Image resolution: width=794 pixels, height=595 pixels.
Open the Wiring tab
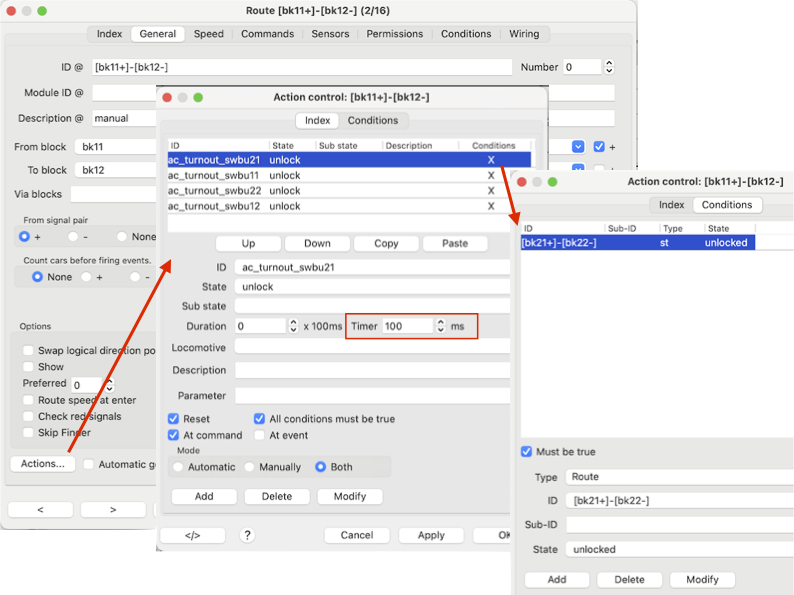pos(523,33)
